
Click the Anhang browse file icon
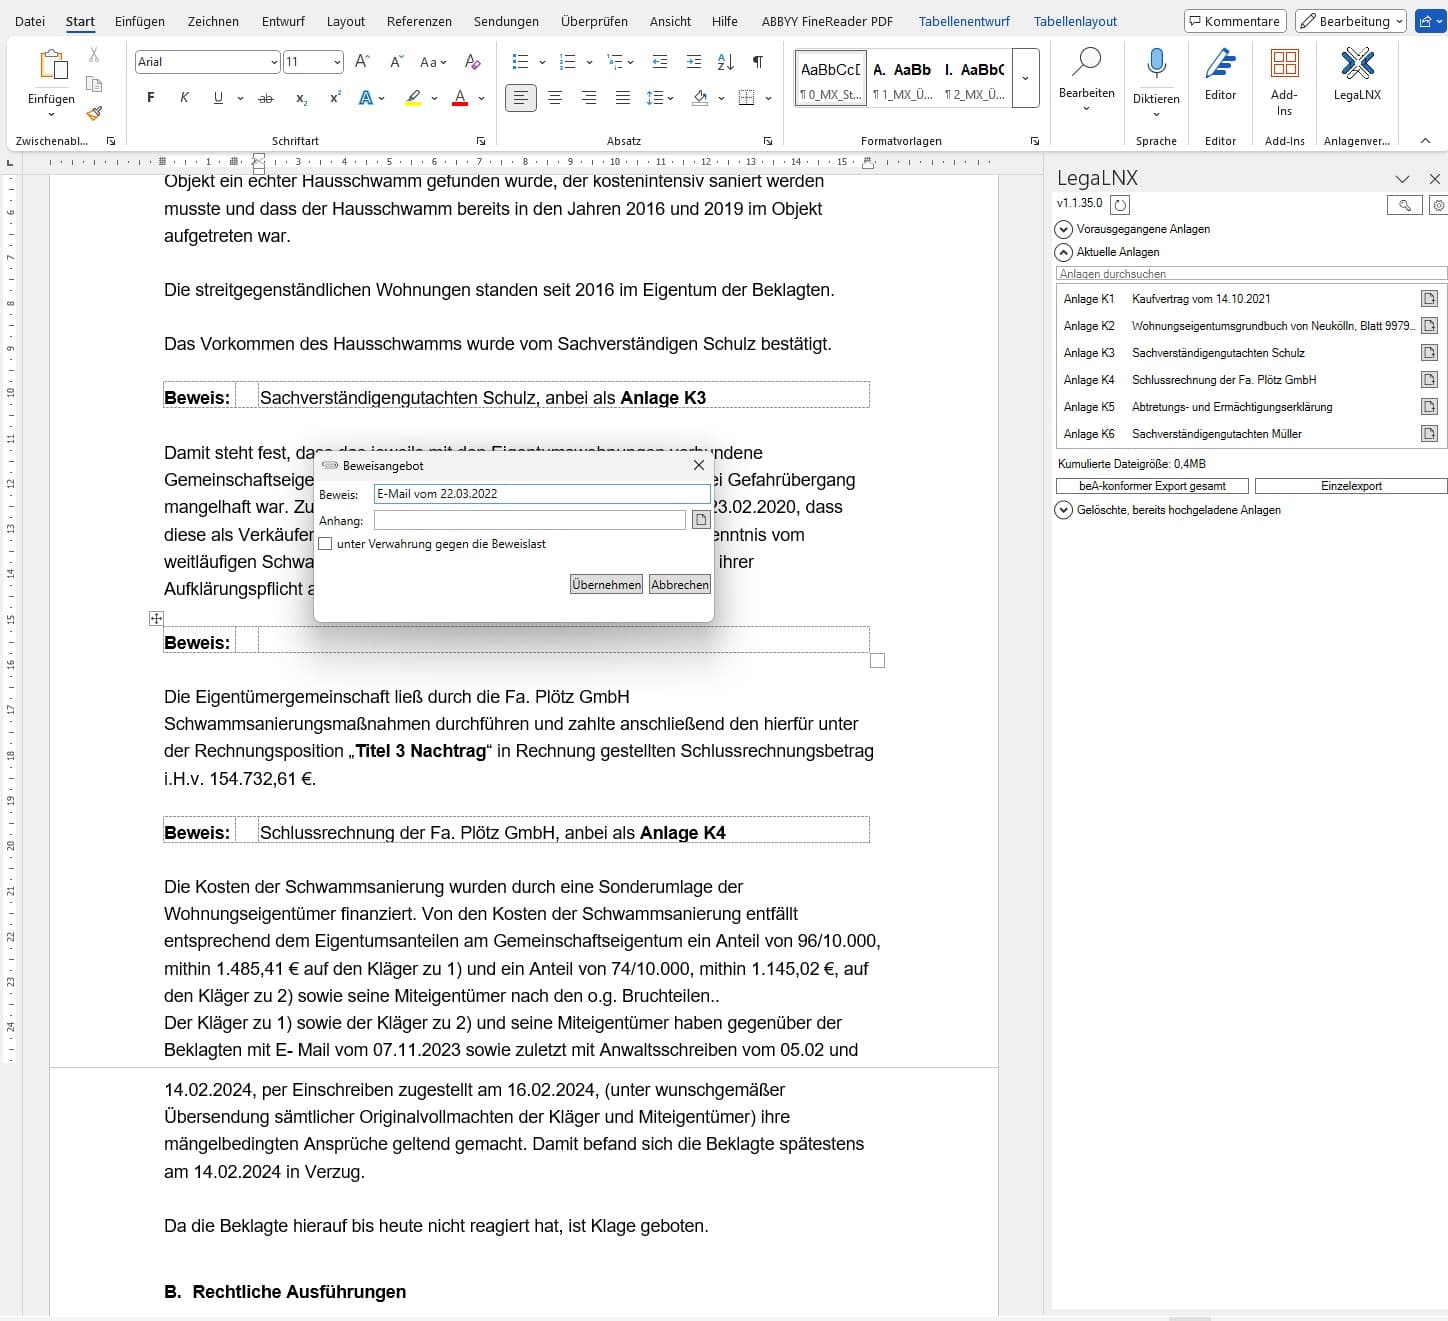[701, 520]
